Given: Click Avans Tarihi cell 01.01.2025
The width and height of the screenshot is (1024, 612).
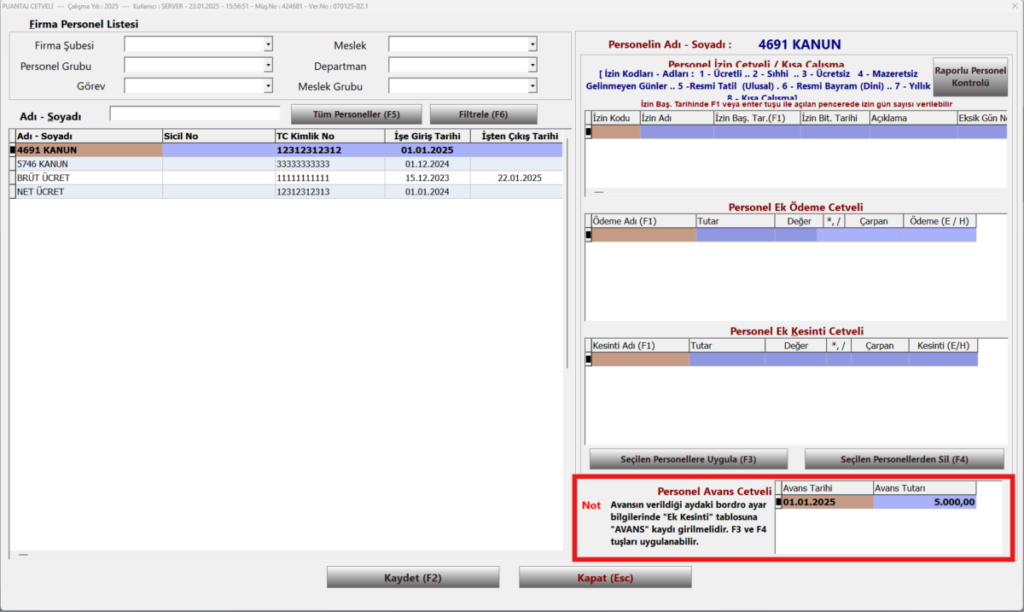Looking at the screenshot, I should point(827,502).
